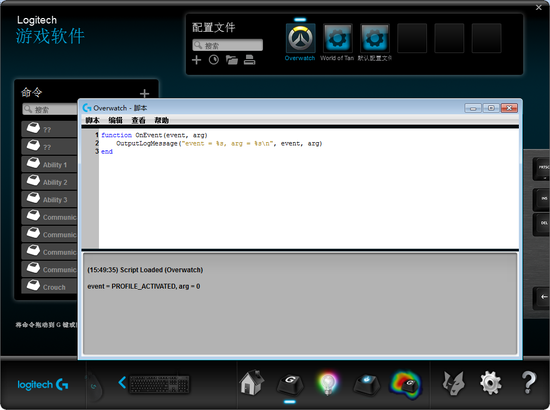Minimize the Overwatch script window

473,108
